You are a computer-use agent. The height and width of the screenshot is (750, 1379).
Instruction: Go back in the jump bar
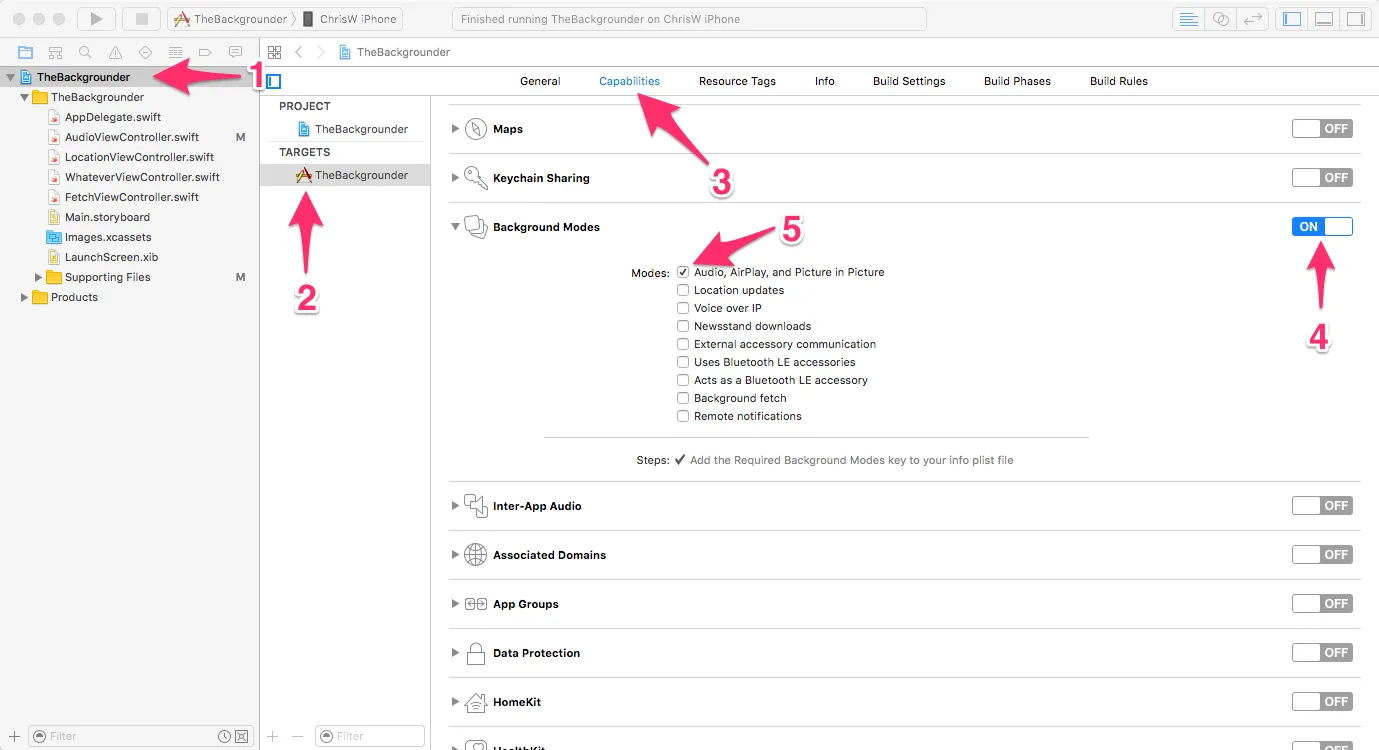(299, 52)
